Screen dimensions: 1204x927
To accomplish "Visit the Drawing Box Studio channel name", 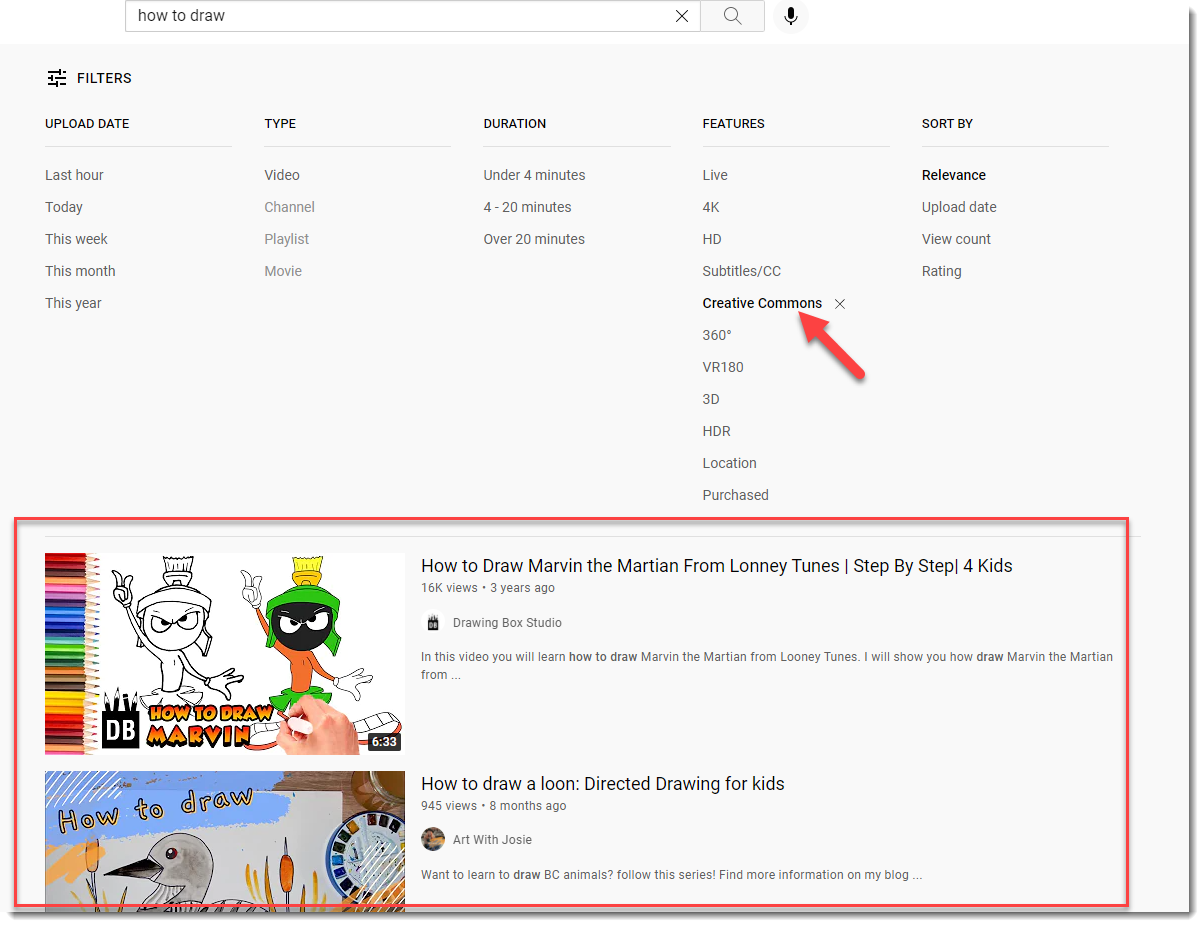I will pos(507,623).
